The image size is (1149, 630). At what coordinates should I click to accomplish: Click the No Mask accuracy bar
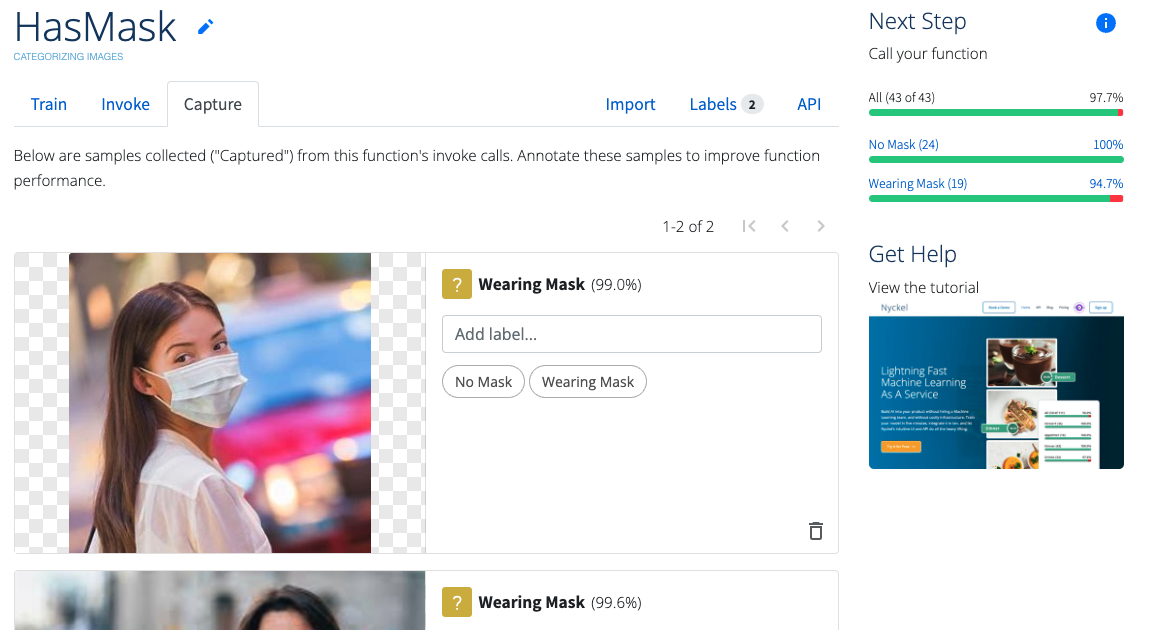(x=996, y=159)
